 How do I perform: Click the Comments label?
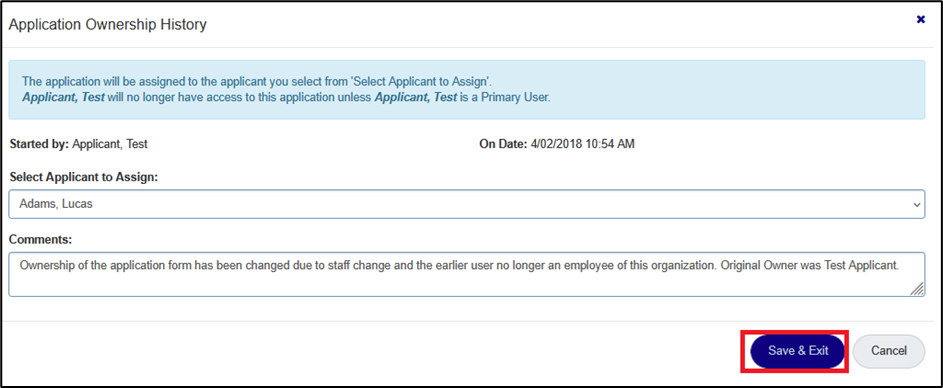40,239
